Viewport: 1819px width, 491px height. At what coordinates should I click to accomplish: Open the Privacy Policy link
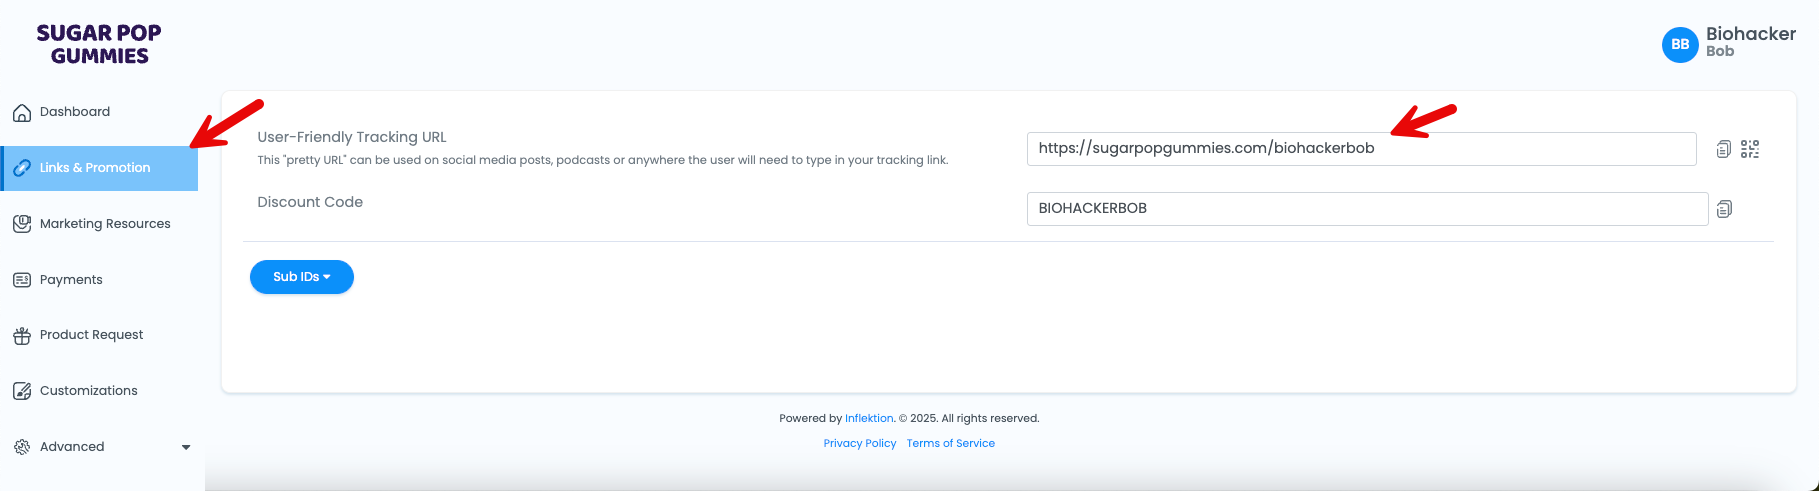click(860, 444)
